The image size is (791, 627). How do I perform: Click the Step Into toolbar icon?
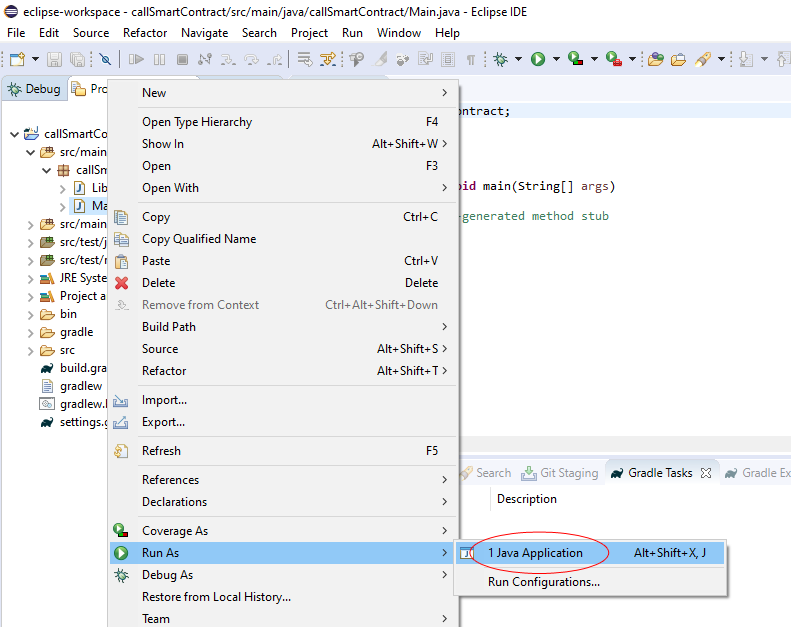tap(228, 59)
